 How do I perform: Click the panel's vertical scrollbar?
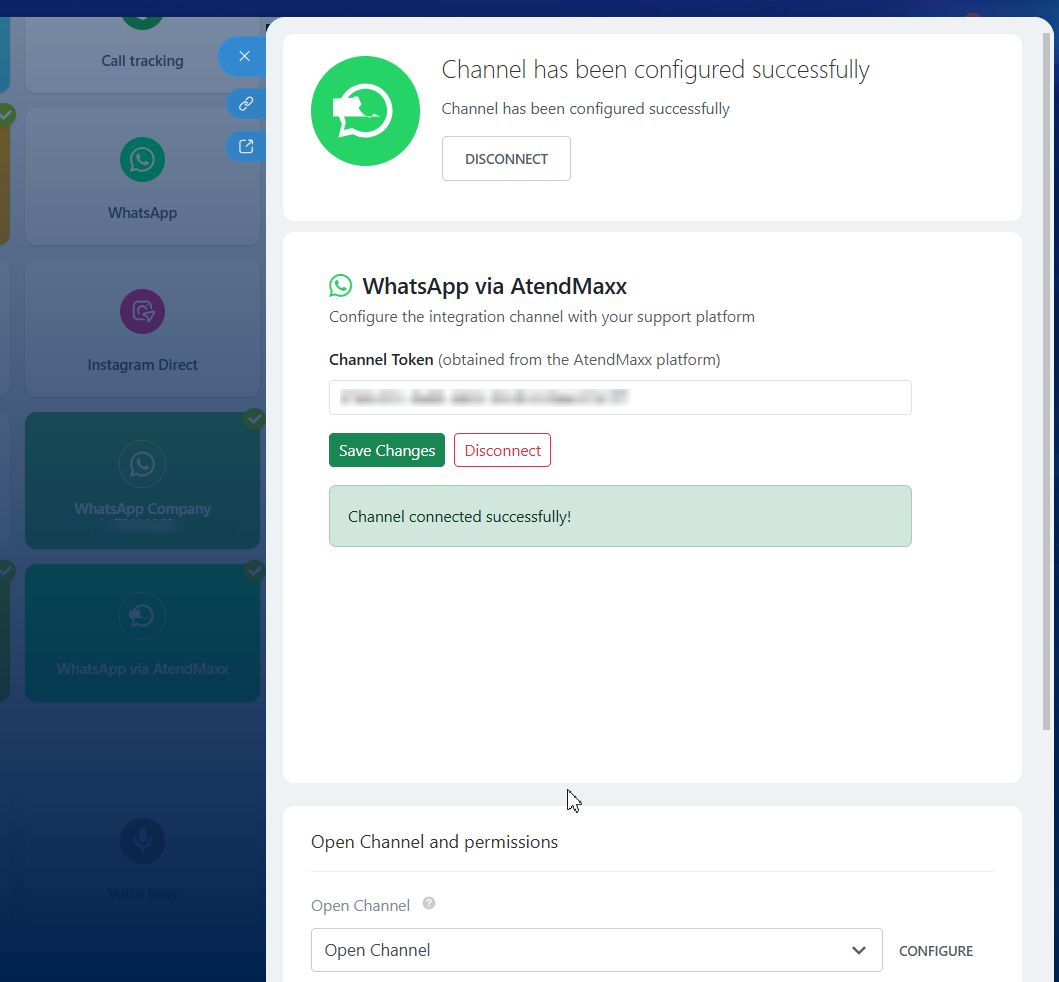(x=1047, y=380)
